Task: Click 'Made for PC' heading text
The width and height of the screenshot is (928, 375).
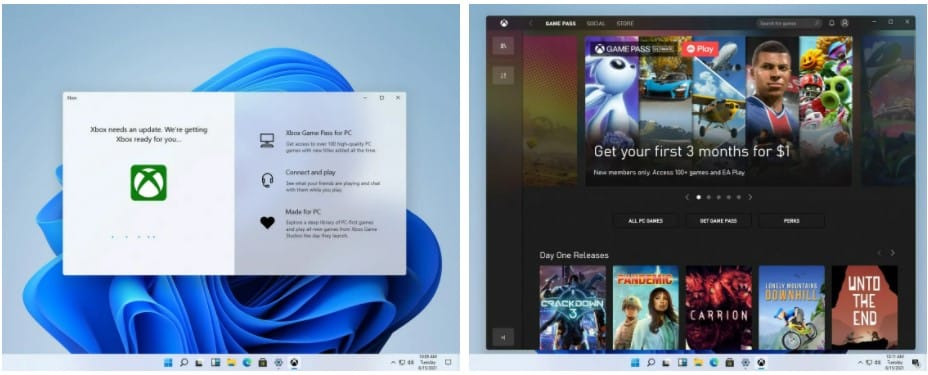Action: (303, 212)
